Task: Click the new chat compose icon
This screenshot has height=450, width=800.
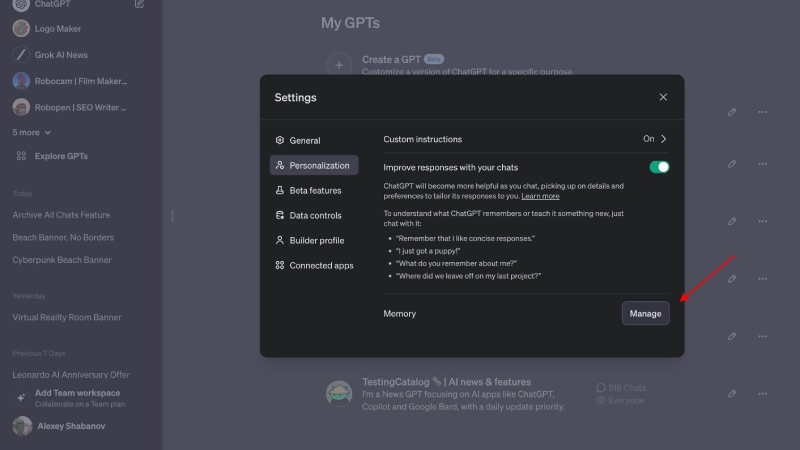Action: tap(139, 4)
